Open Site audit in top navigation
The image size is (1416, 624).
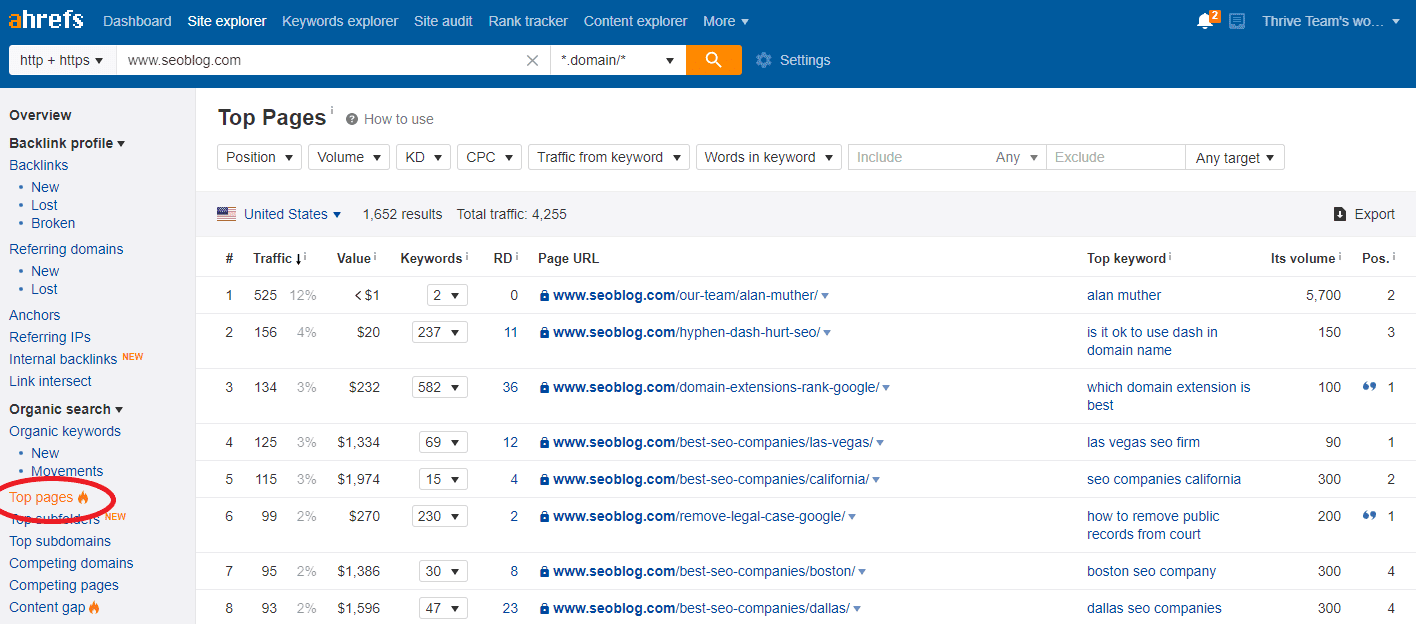click(443, 21)
